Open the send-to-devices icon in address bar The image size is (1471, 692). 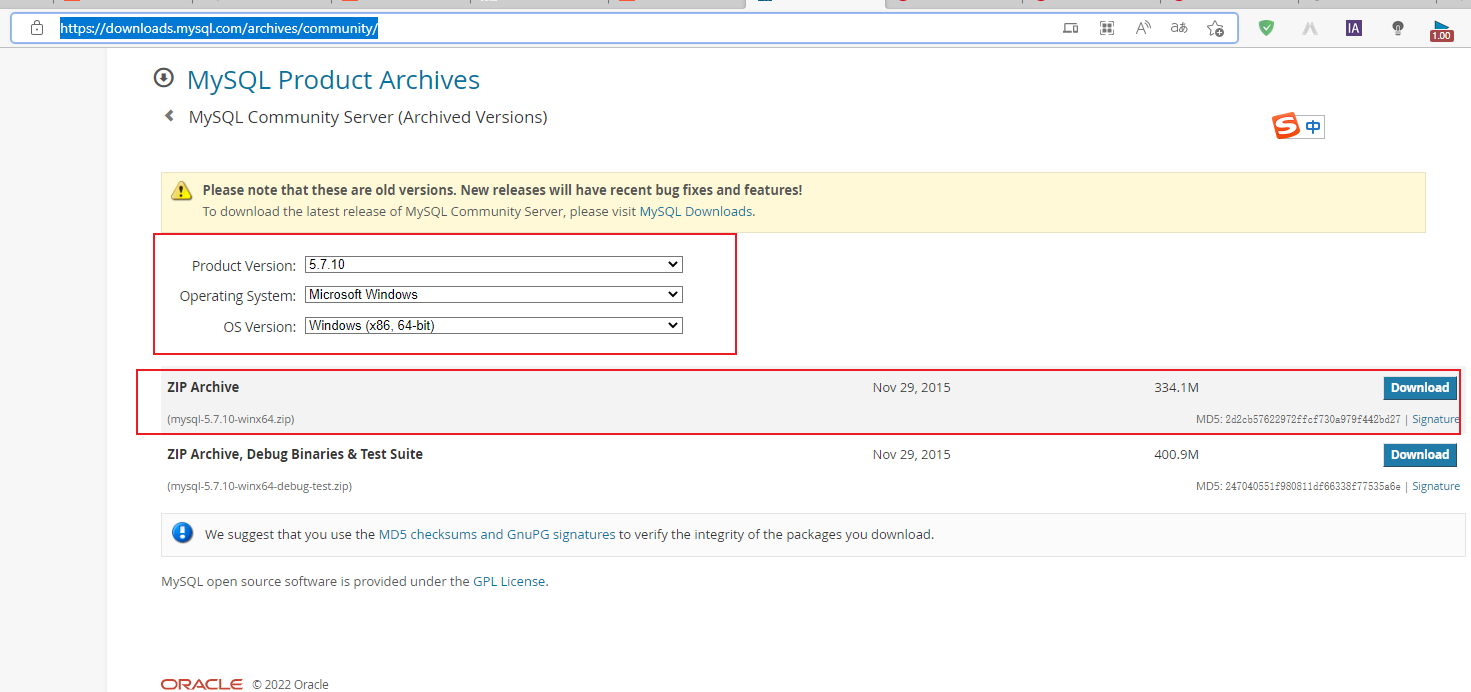point(1070,28)
